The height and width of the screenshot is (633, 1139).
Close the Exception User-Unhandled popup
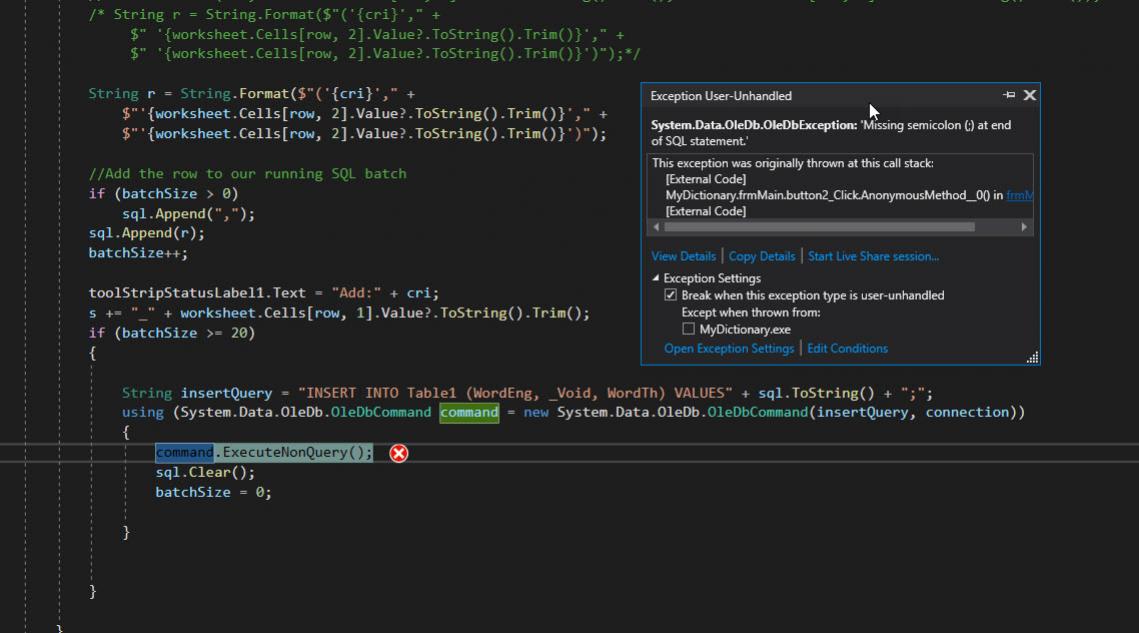click(1029, 95)
